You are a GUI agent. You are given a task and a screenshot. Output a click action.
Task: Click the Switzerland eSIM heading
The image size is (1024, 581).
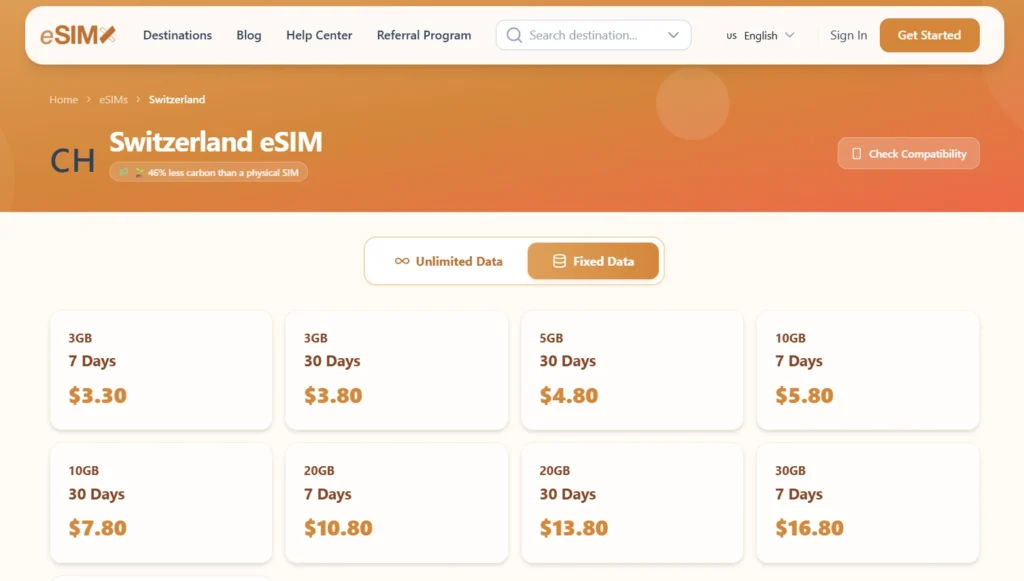(216, 142)
